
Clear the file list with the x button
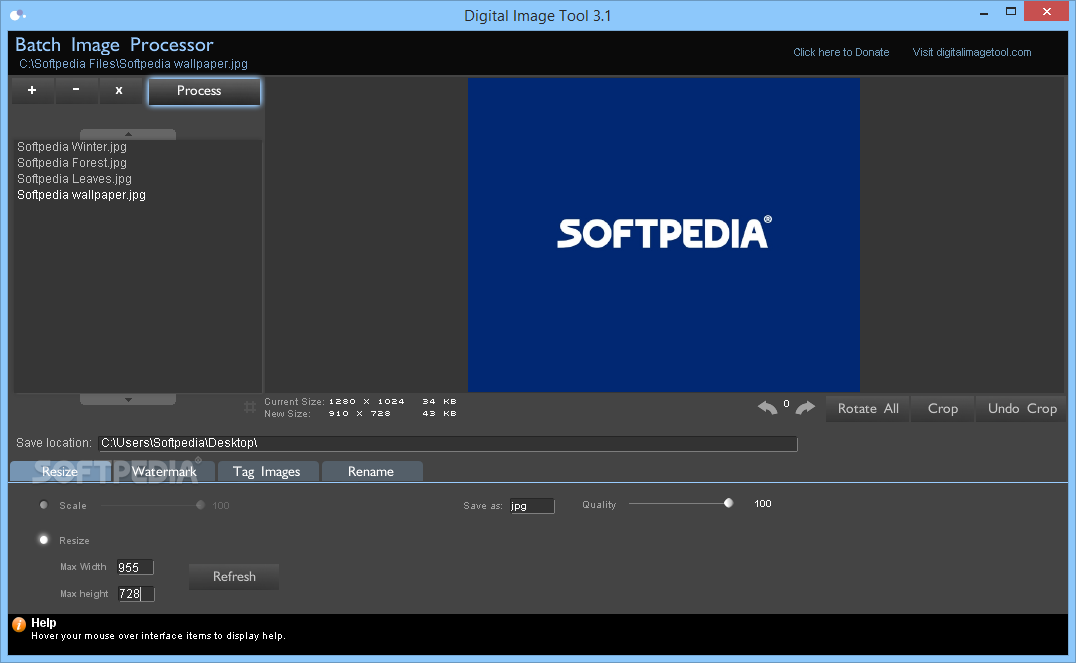click(x=119, y=91)
